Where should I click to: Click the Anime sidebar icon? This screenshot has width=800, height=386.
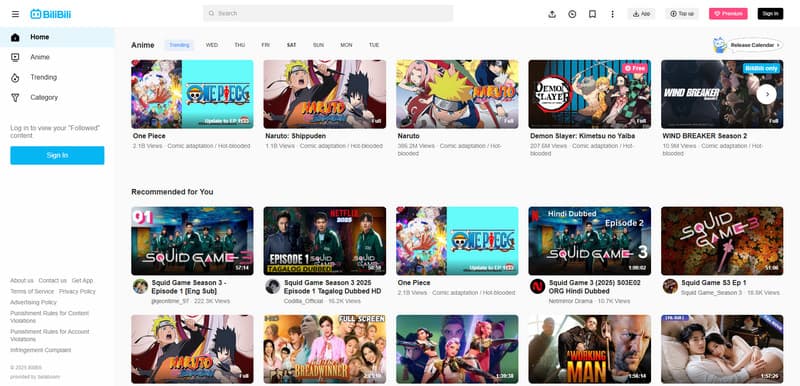(x=15, y=57)
